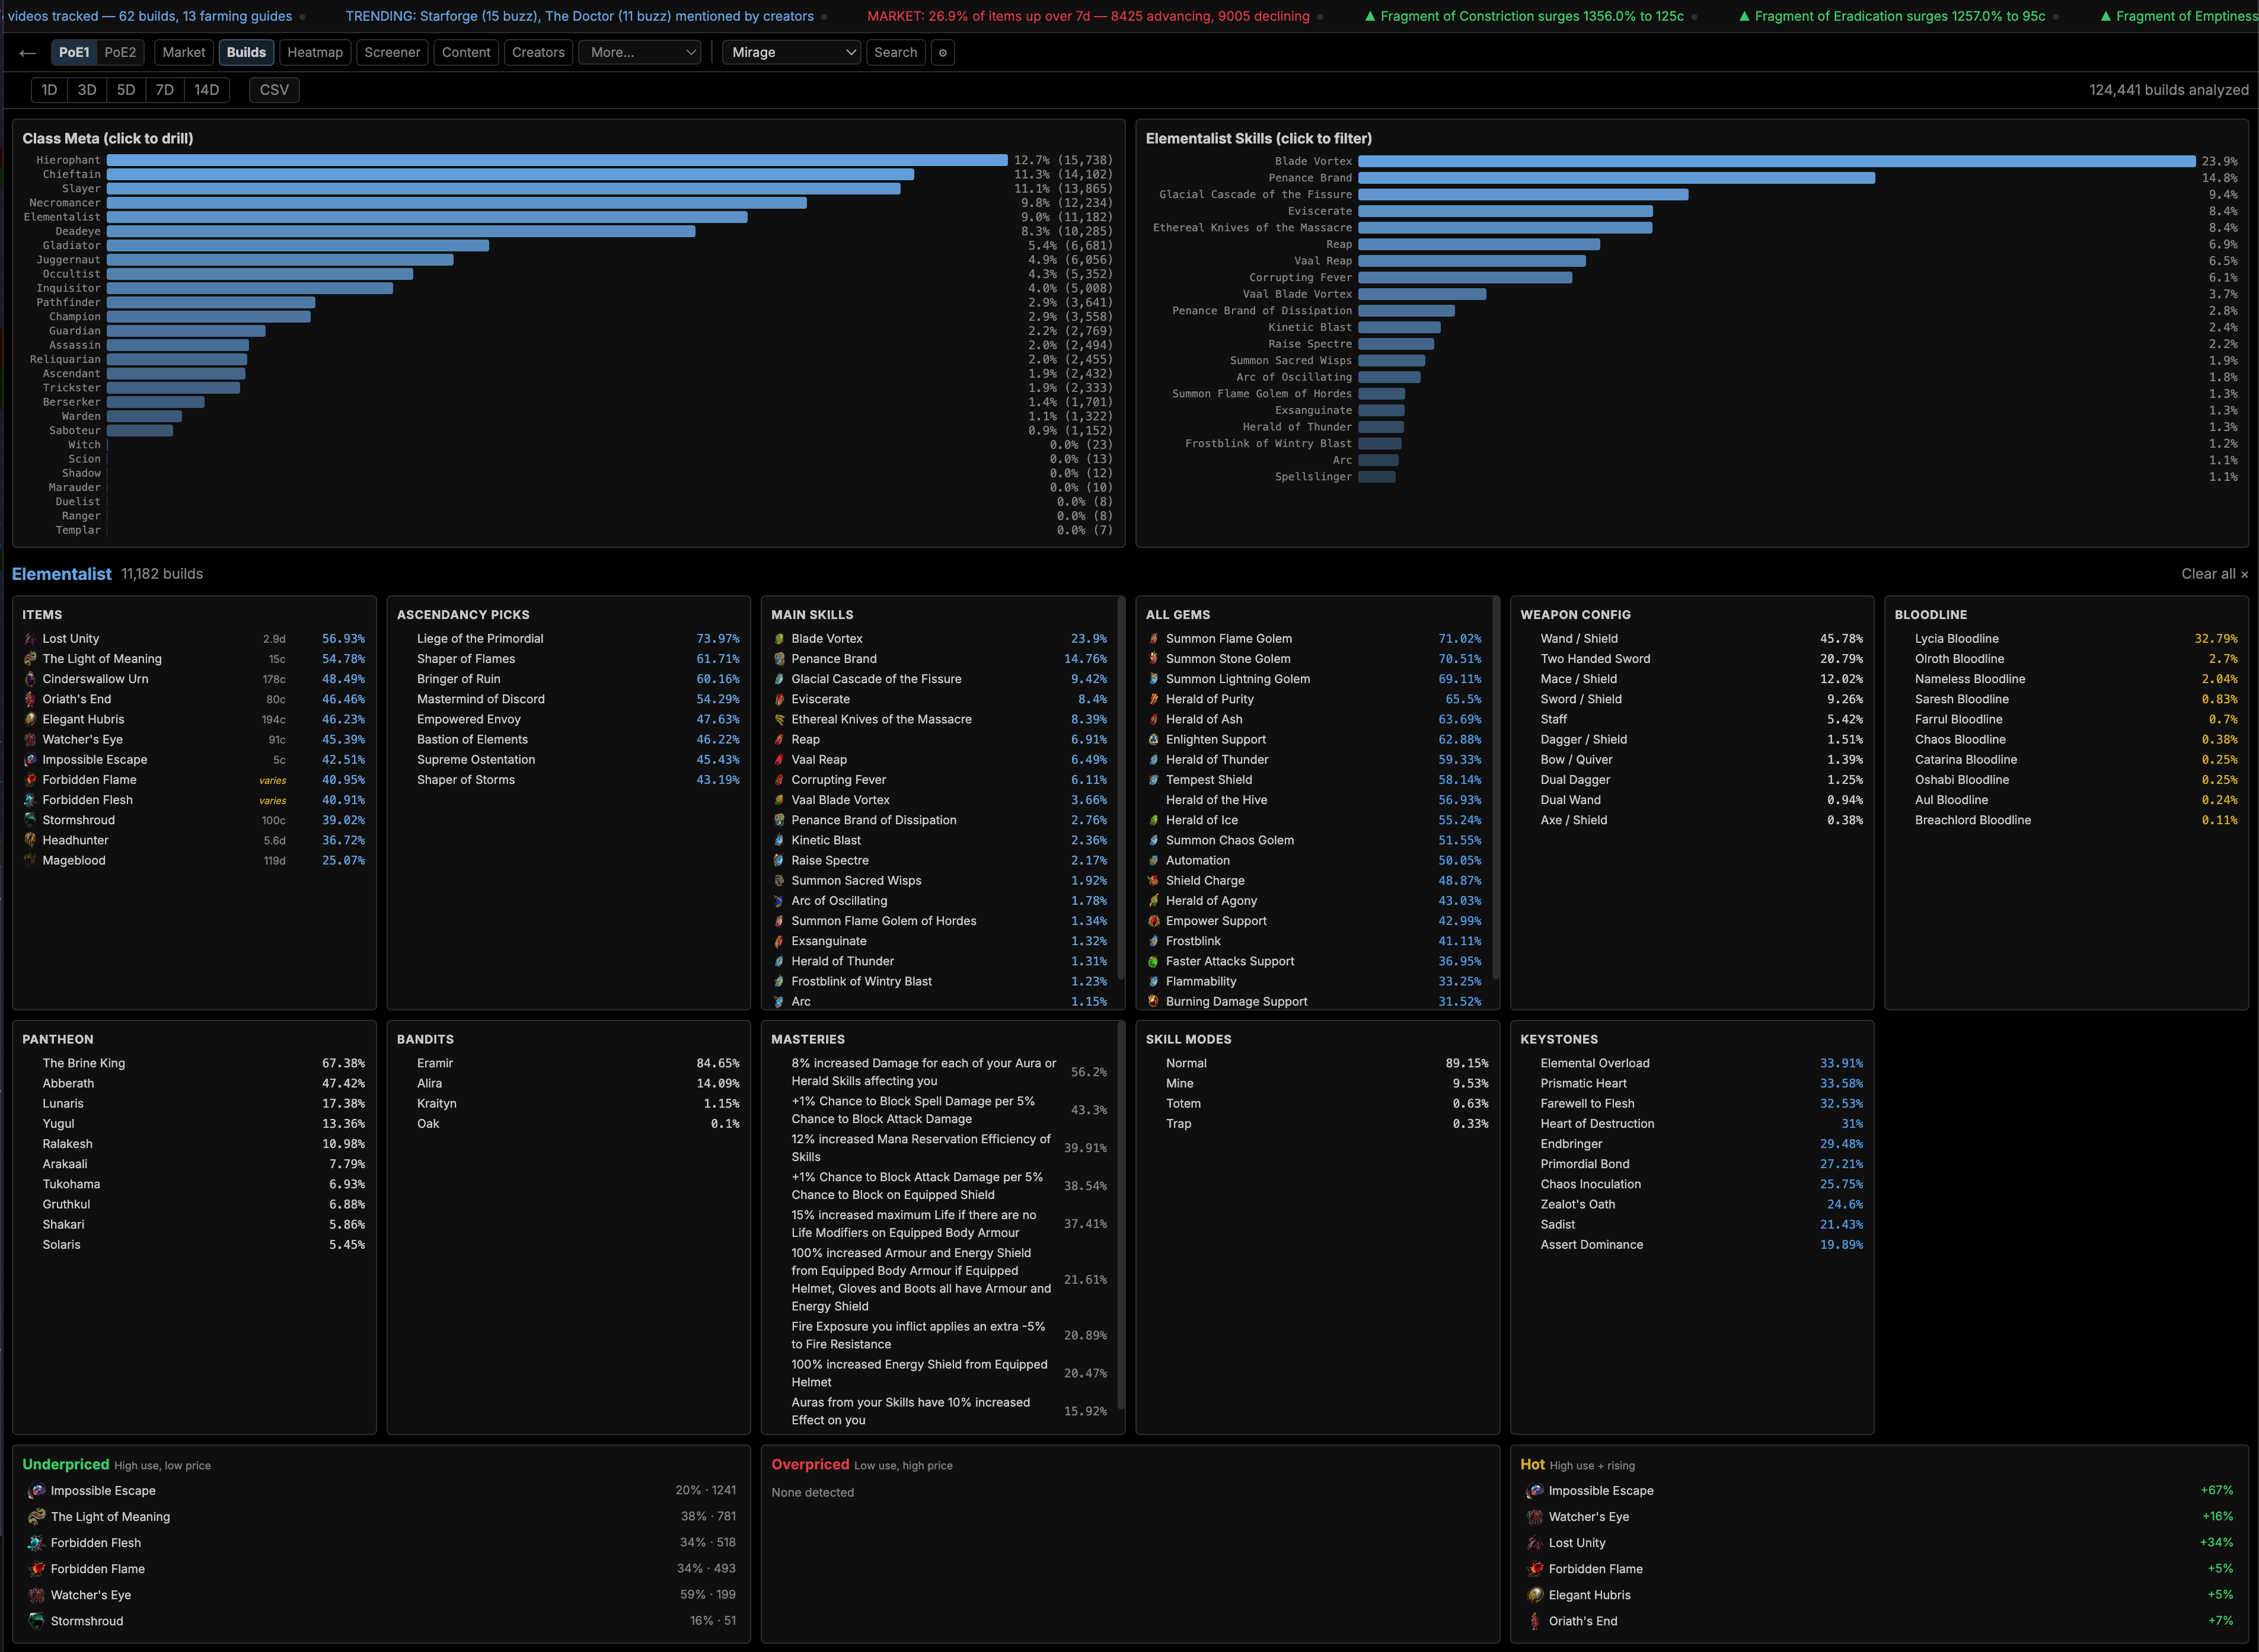2259x1652 pixels.
Task: Click Oriath's End icon in Hot list
Action: tap(1534, 1621)
